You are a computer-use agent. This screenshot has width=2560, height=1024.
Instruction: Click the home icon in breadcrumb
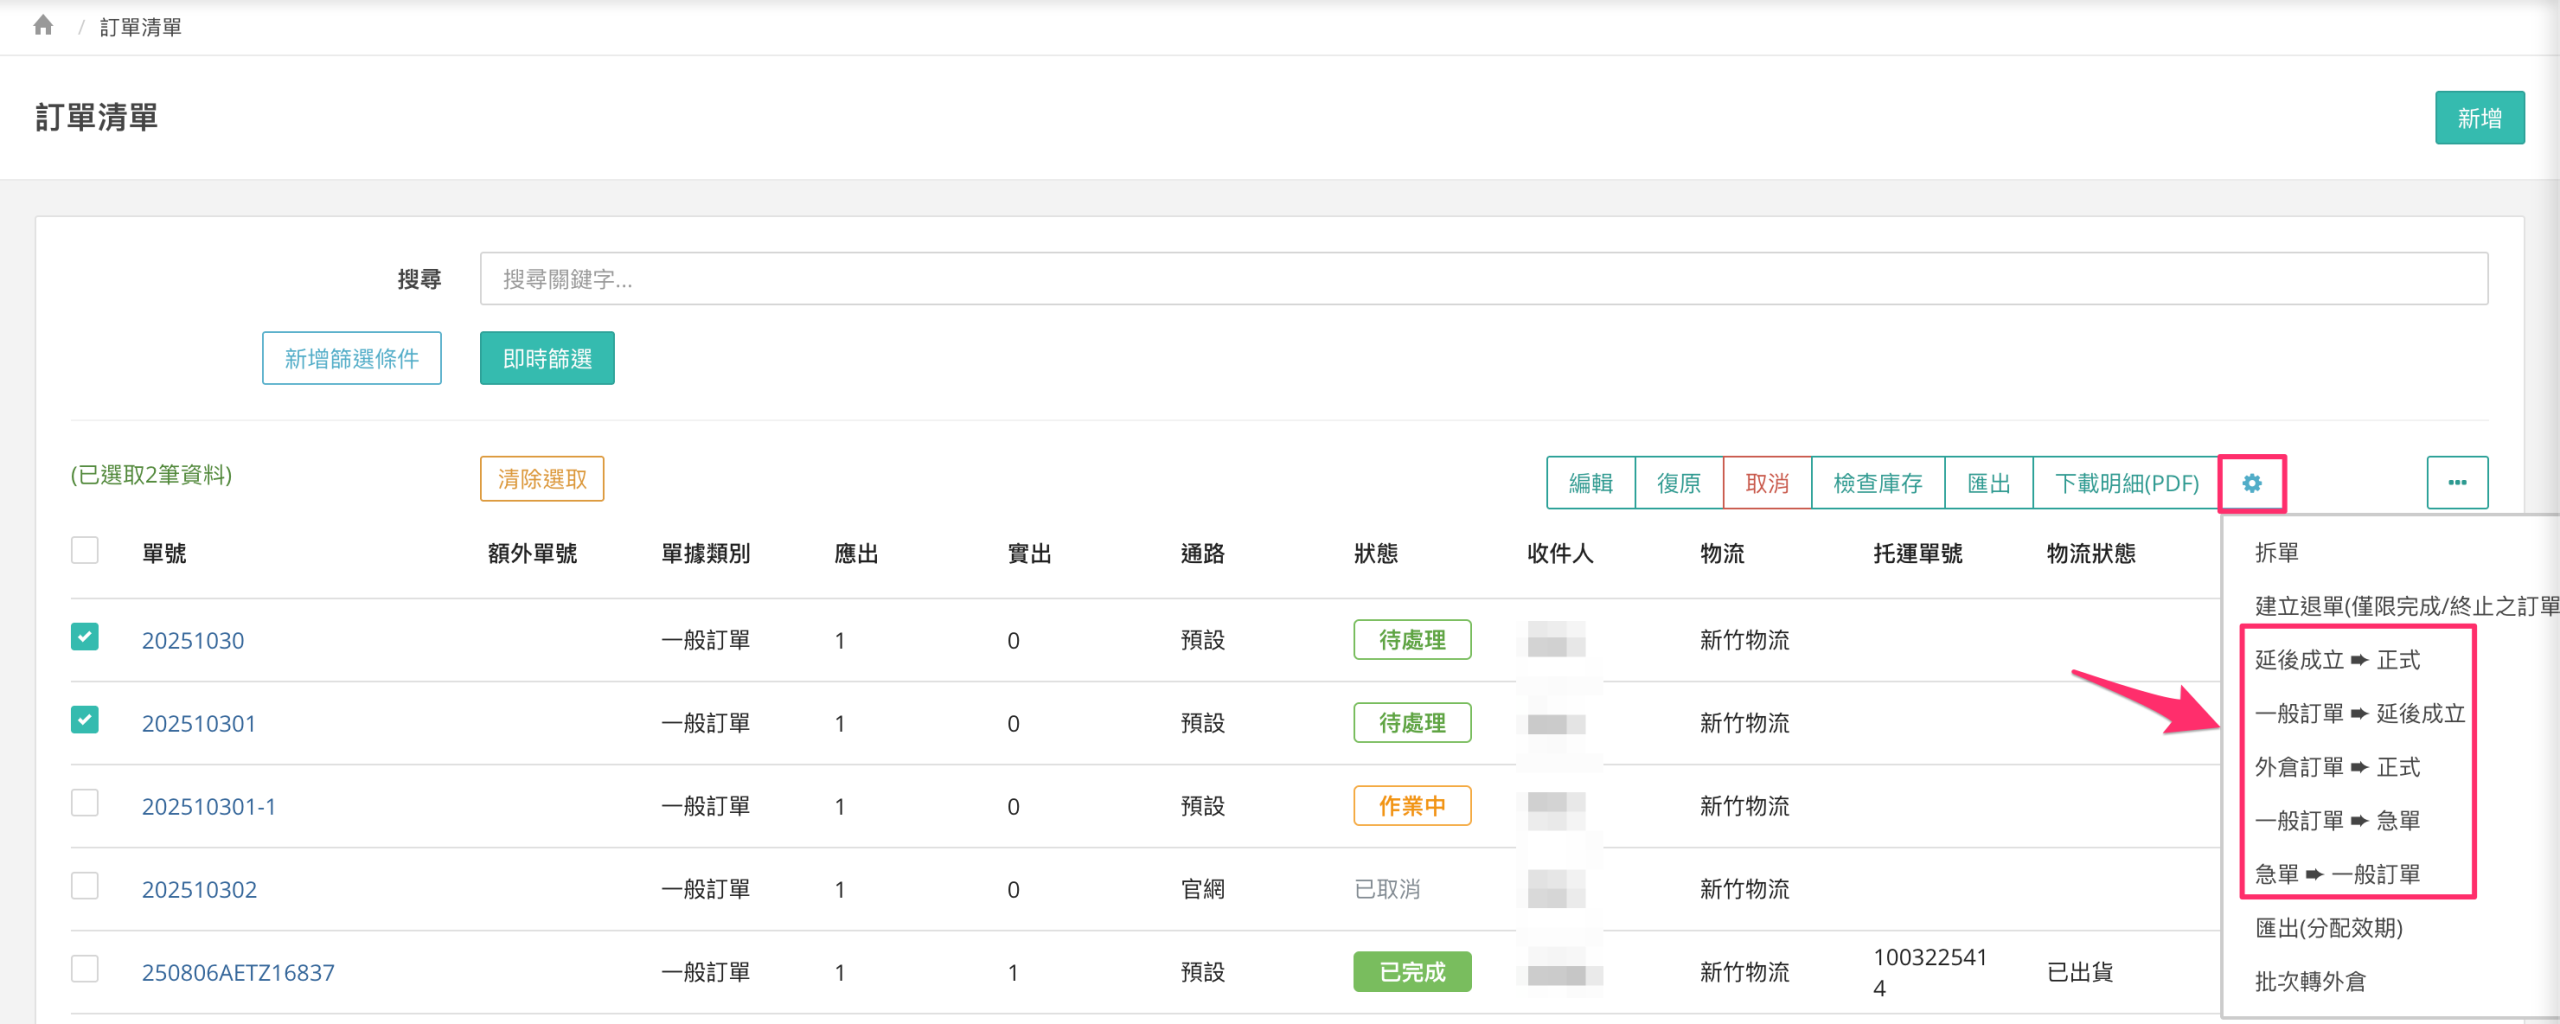[43, 26]
